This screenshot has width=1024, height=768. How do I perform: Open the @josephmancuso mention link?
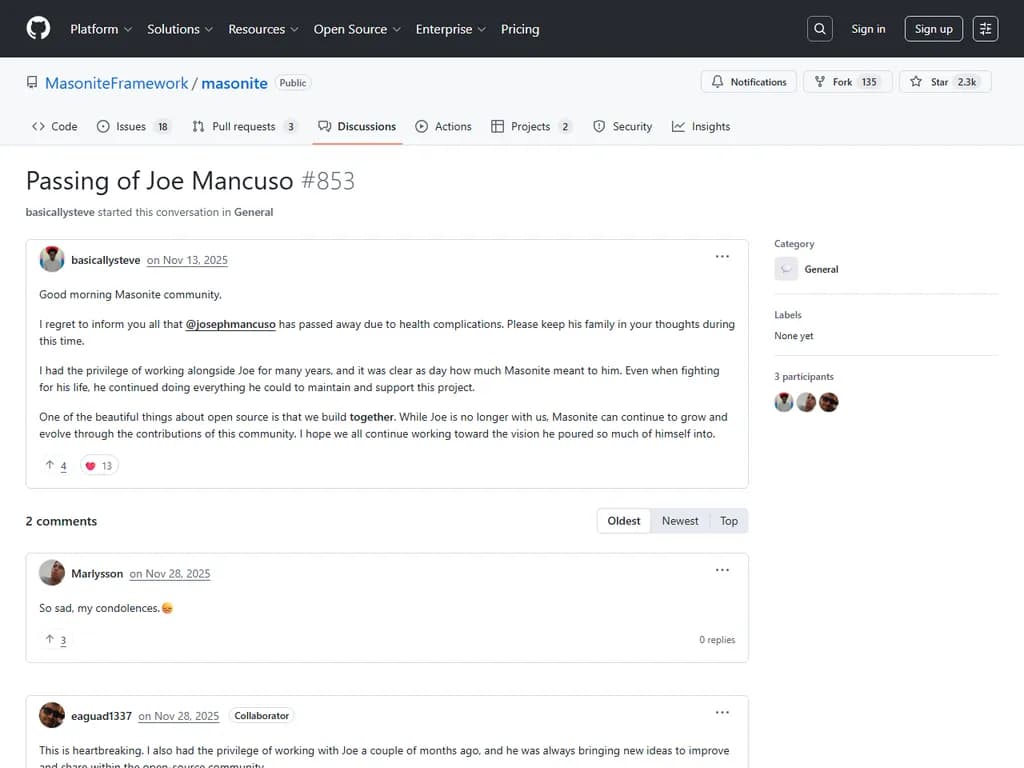[230, 324]
